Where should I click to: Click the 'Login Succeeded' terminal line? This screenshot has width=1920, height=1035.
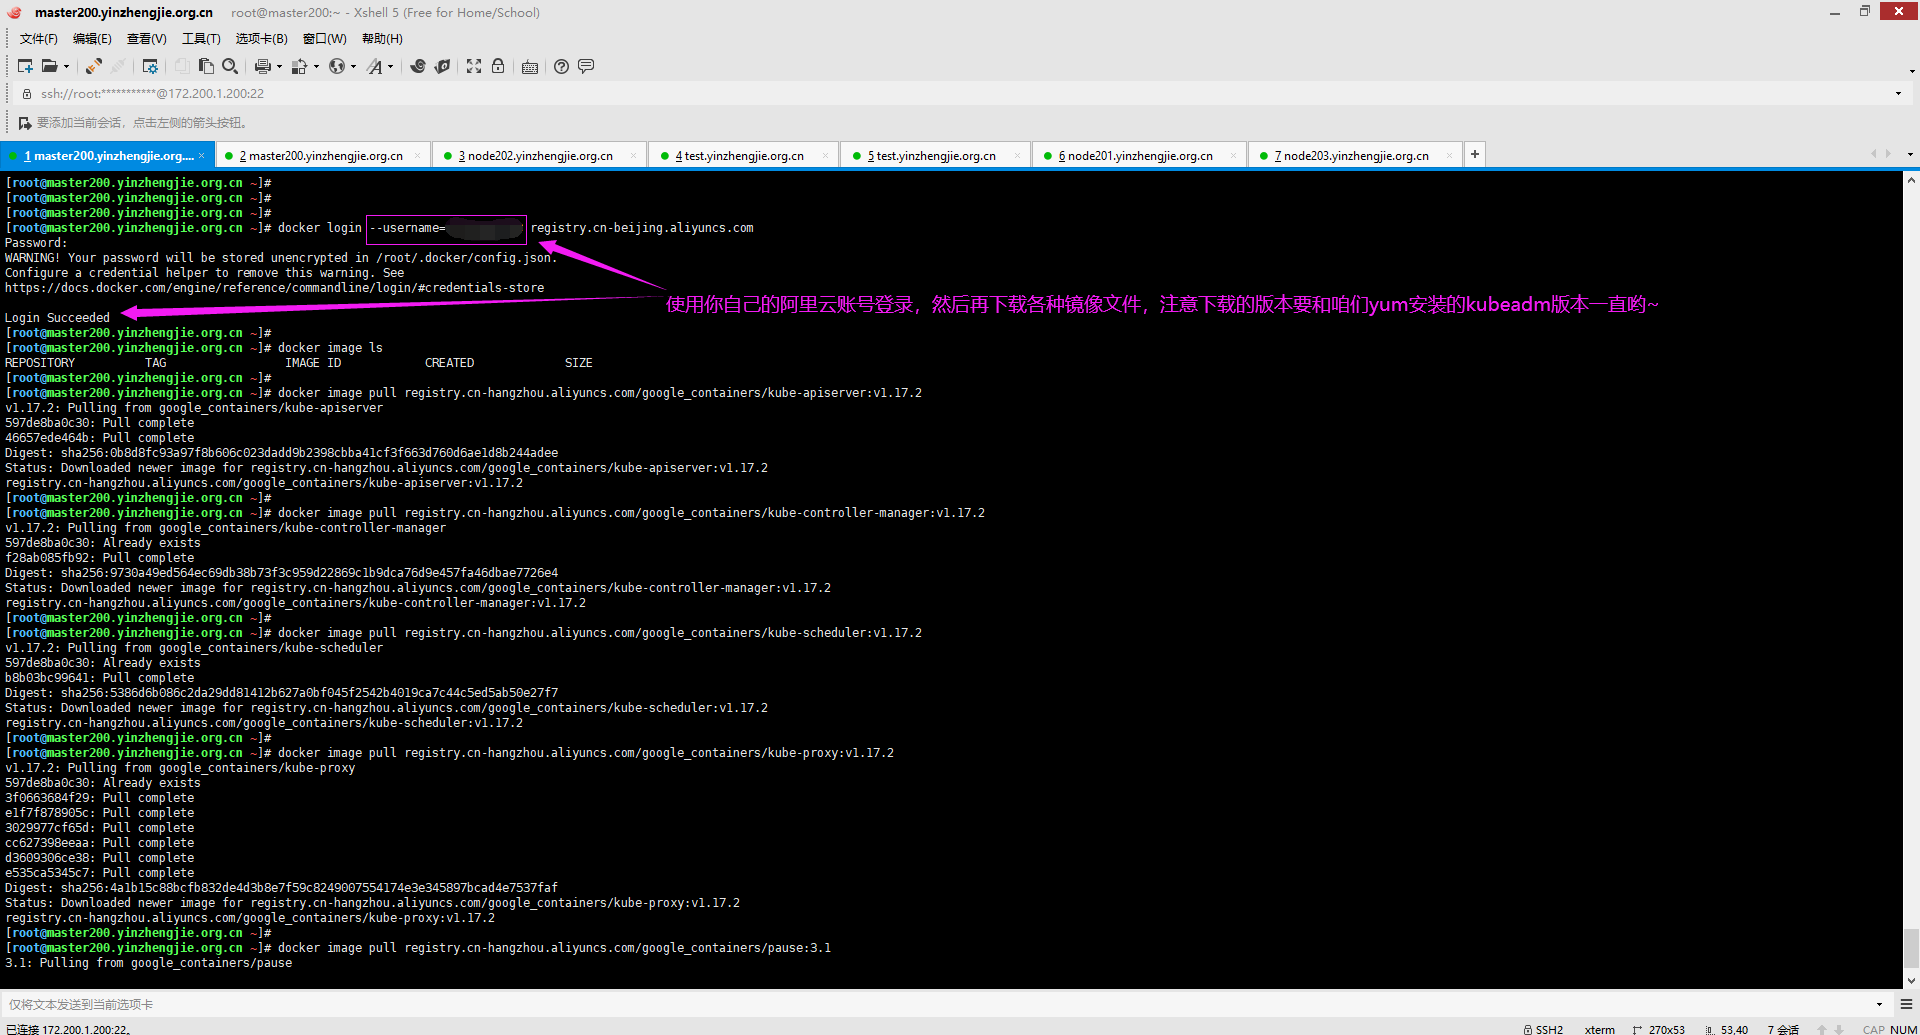point(58,318)
